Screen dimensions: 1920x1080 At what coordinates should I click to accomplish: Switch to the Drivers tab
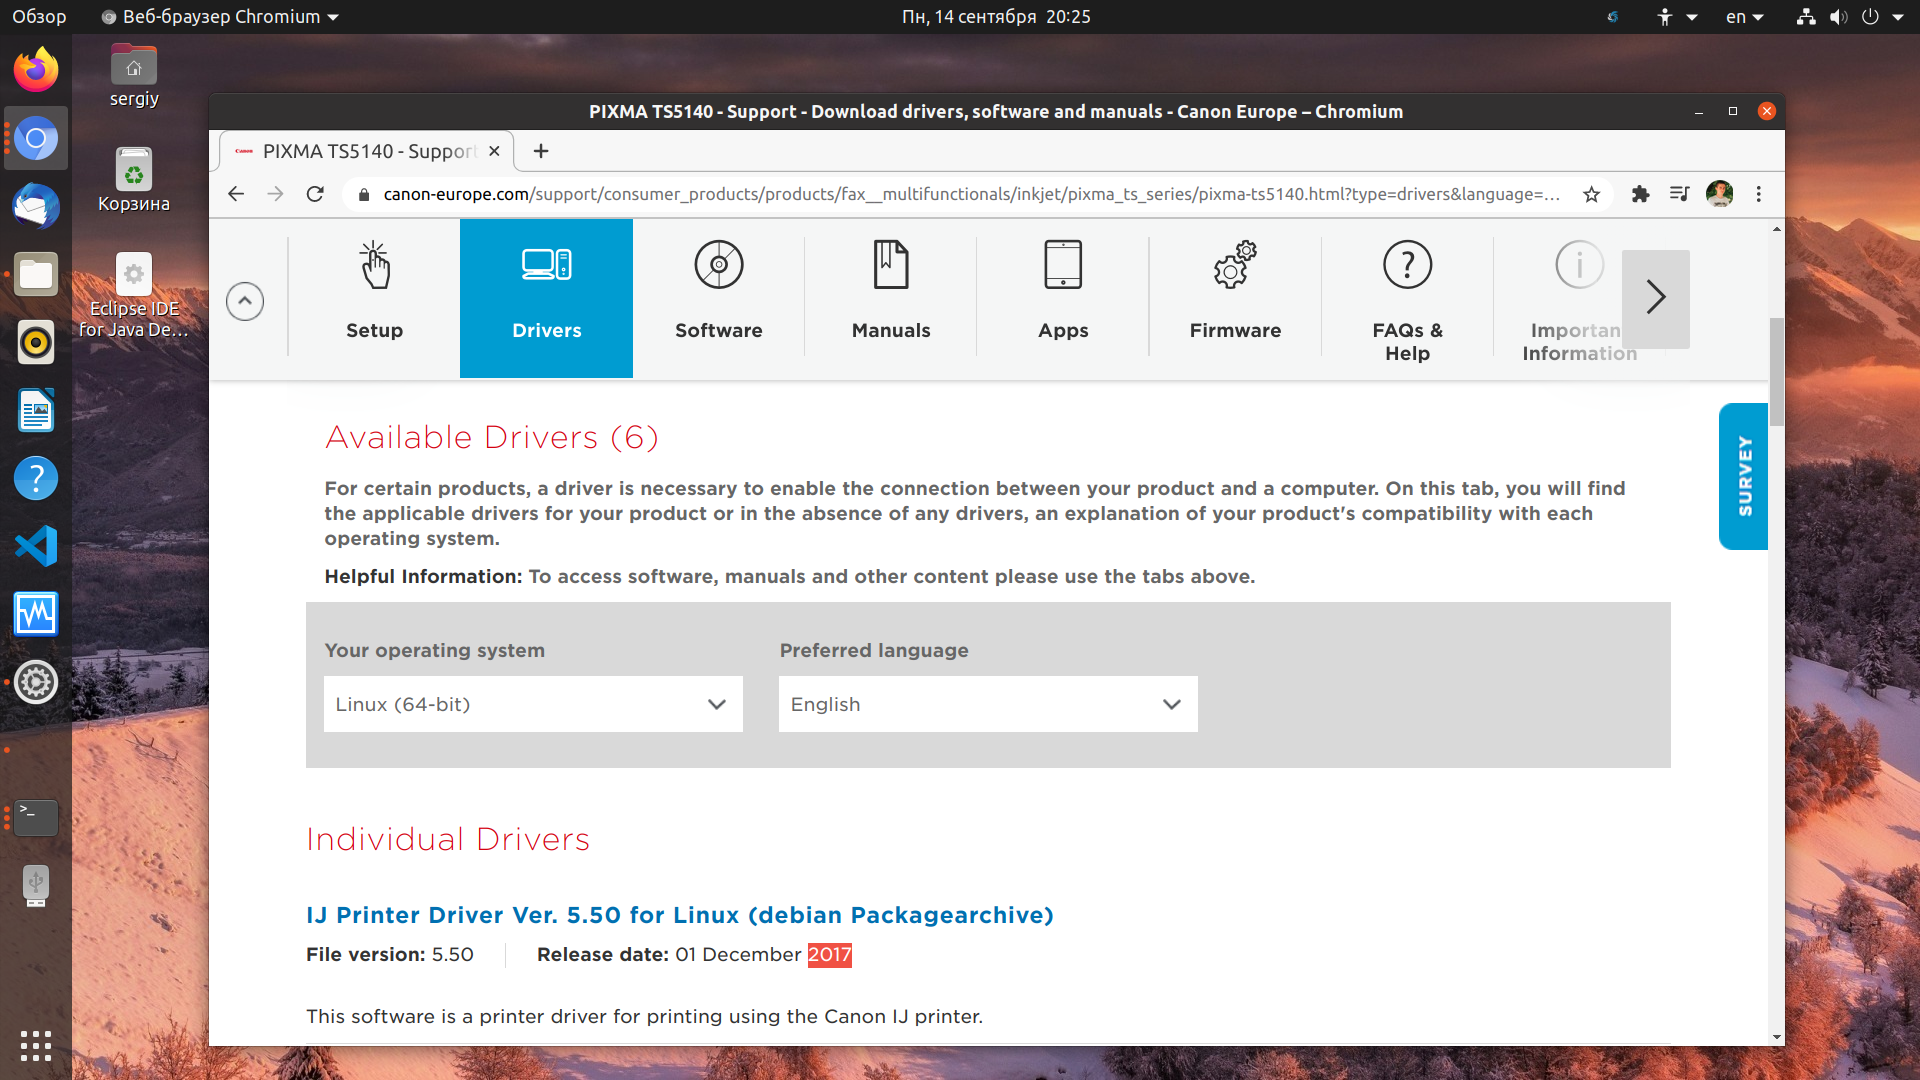click(x=546, y=298)
